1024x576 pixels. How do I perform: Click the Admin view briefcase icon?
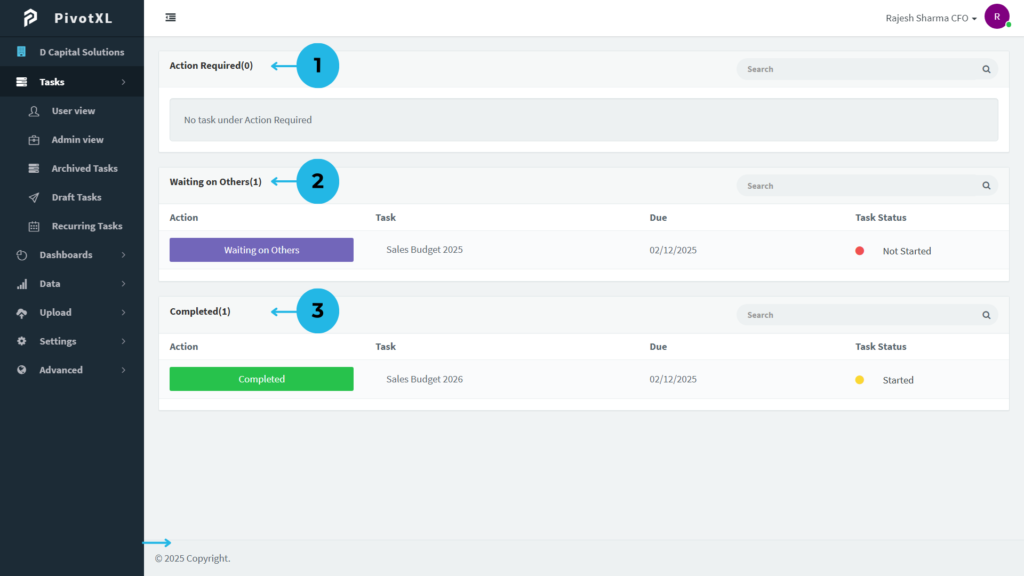point(34,140)
